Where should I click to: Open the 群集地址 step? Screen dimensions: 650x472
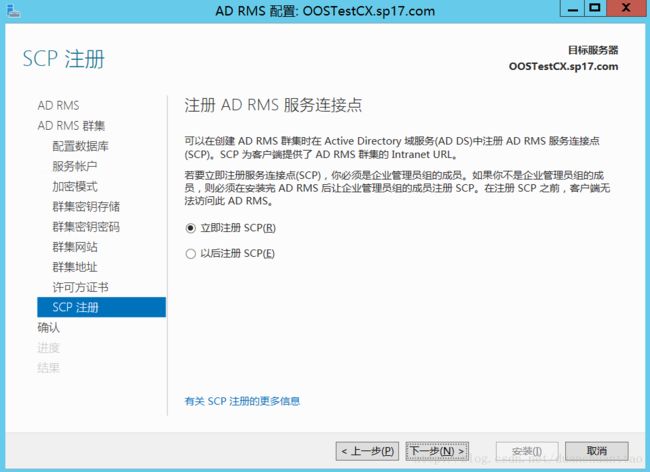coord(75,267)
